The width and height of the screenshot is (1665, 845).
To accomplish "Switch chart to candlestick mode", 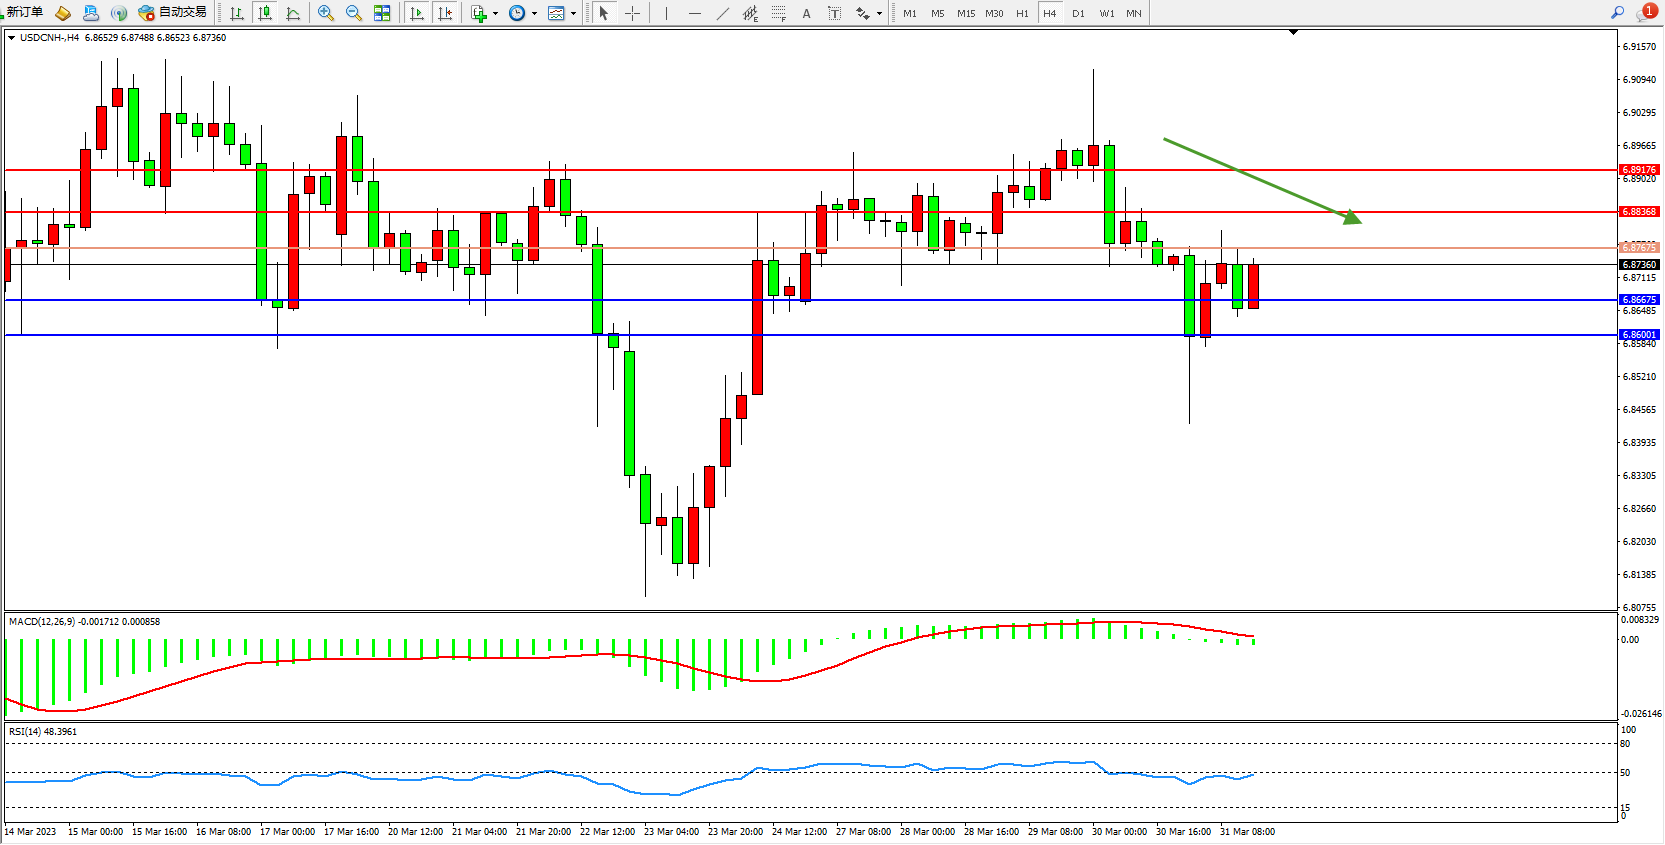I will (265, 13).
